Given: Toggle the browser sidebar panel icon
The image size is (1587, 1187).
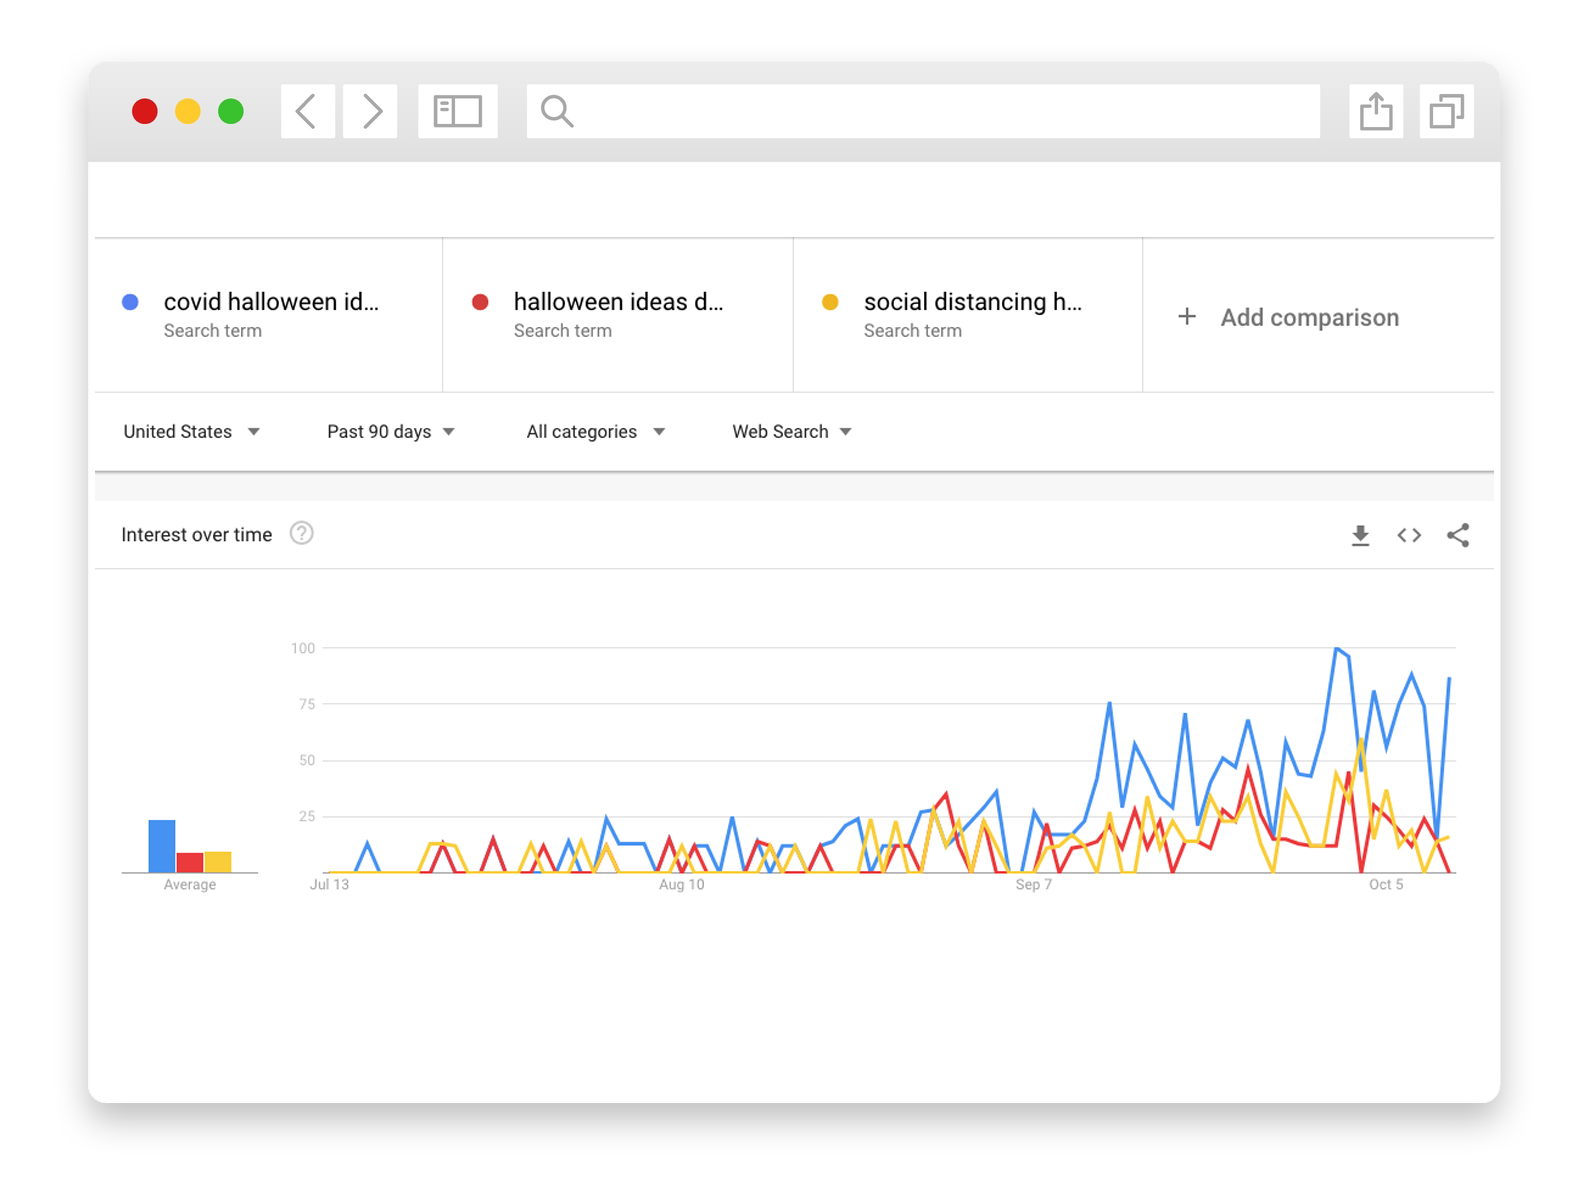Looking at the screenshot, I should (458, 111).
